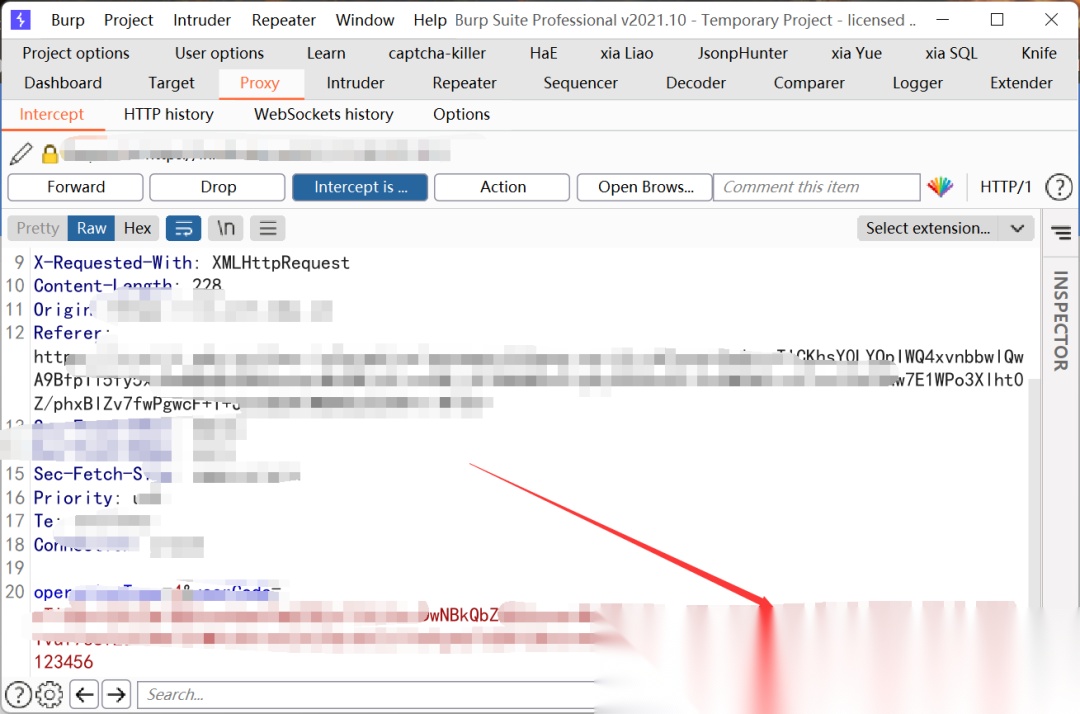This screenshot has width=1080, height=714.
Task: Switch editor to Raw view
Action: (x=92, y=228)
